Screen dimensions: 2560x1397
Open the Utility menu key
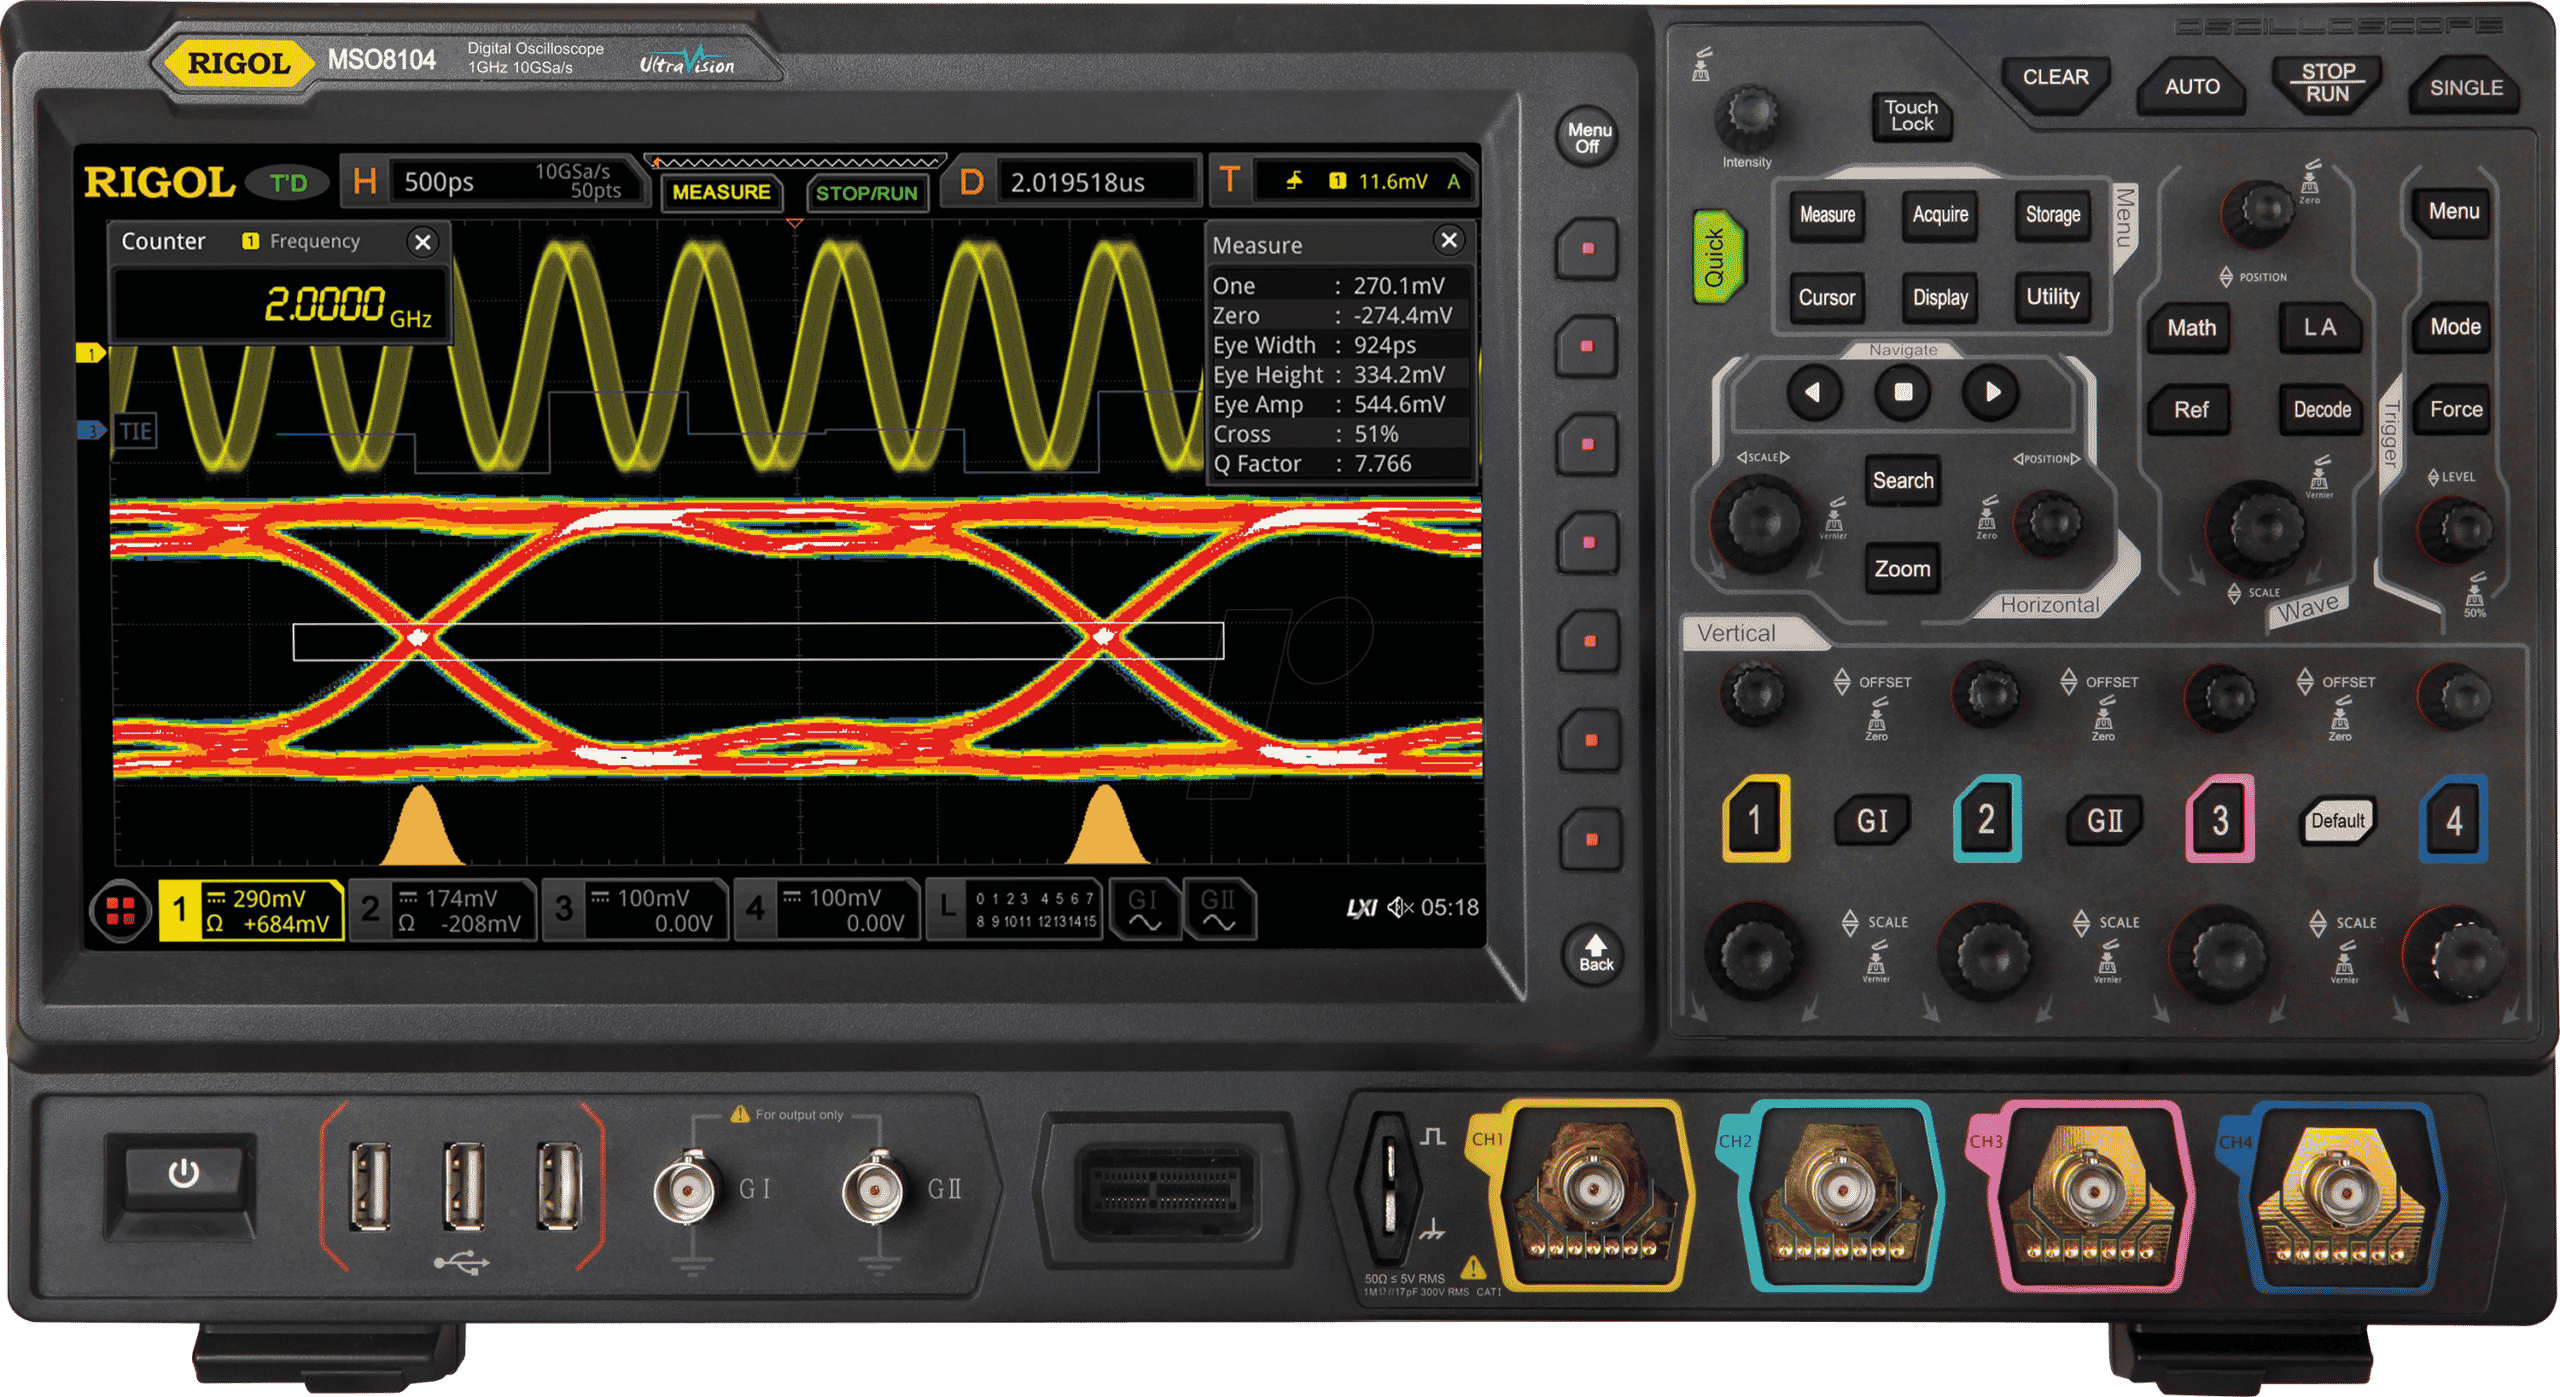(x=2052, y=297)
